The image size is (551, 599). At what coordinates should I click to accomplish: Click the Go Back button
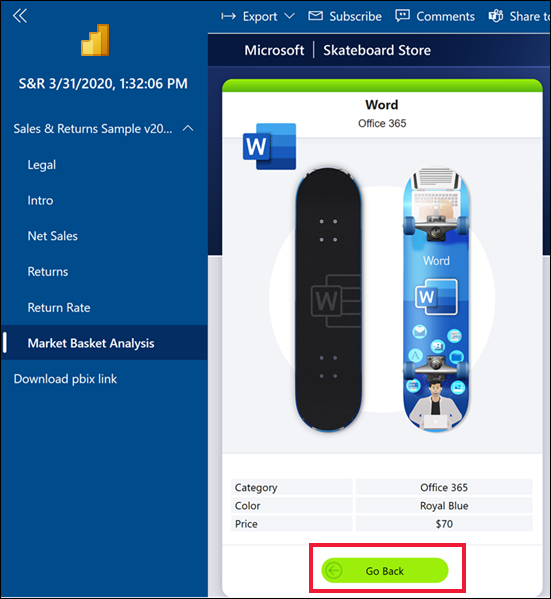tap(384, 571)
